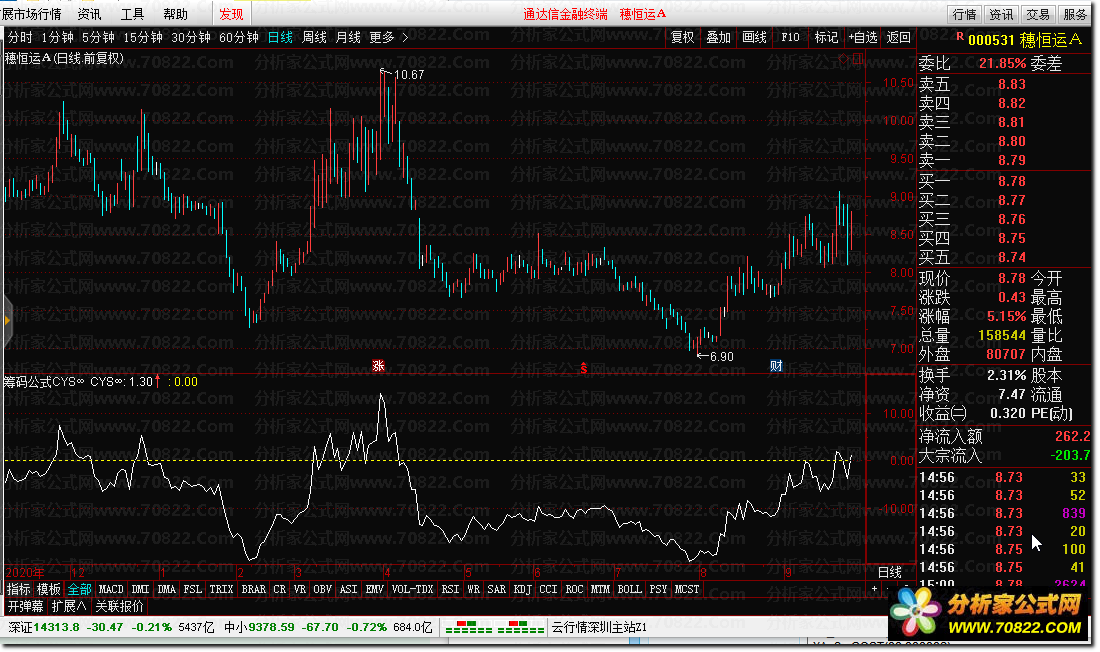Choose the SAR indicator
The image size is (1100, 652).
(496, 589)
